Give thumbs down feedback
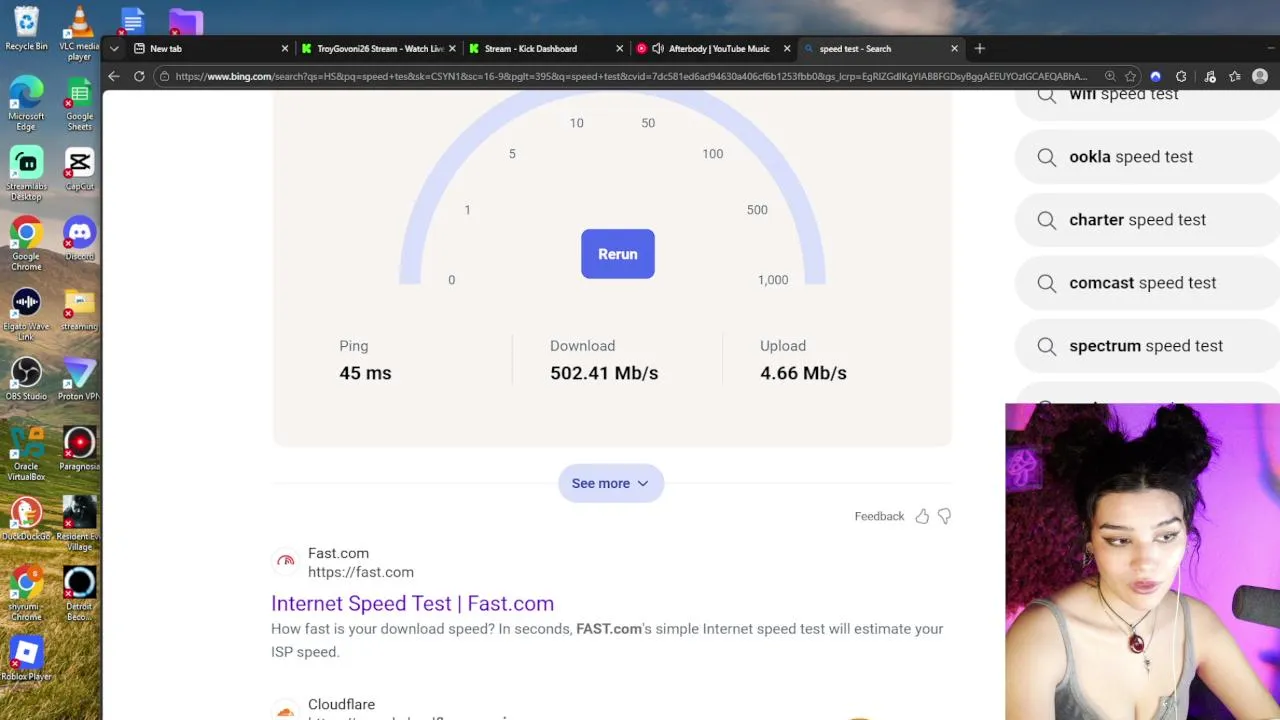Screen dimensions: 1280x720 (x=944, y=516)
